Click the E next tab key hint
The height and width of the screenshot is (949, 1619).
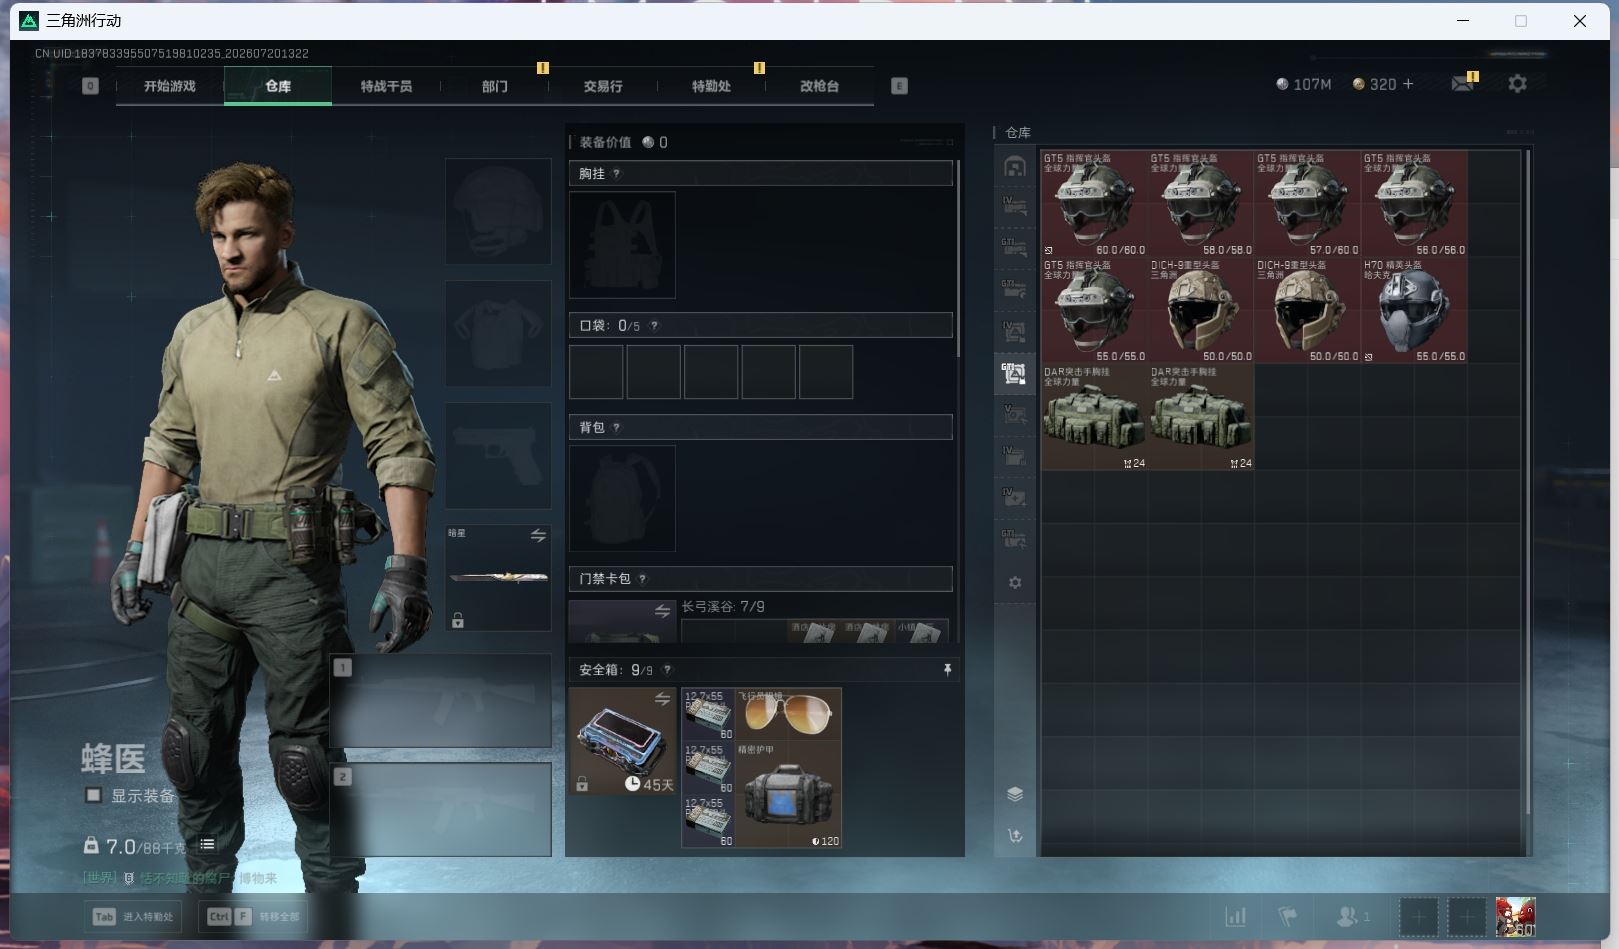coord(899,86)
